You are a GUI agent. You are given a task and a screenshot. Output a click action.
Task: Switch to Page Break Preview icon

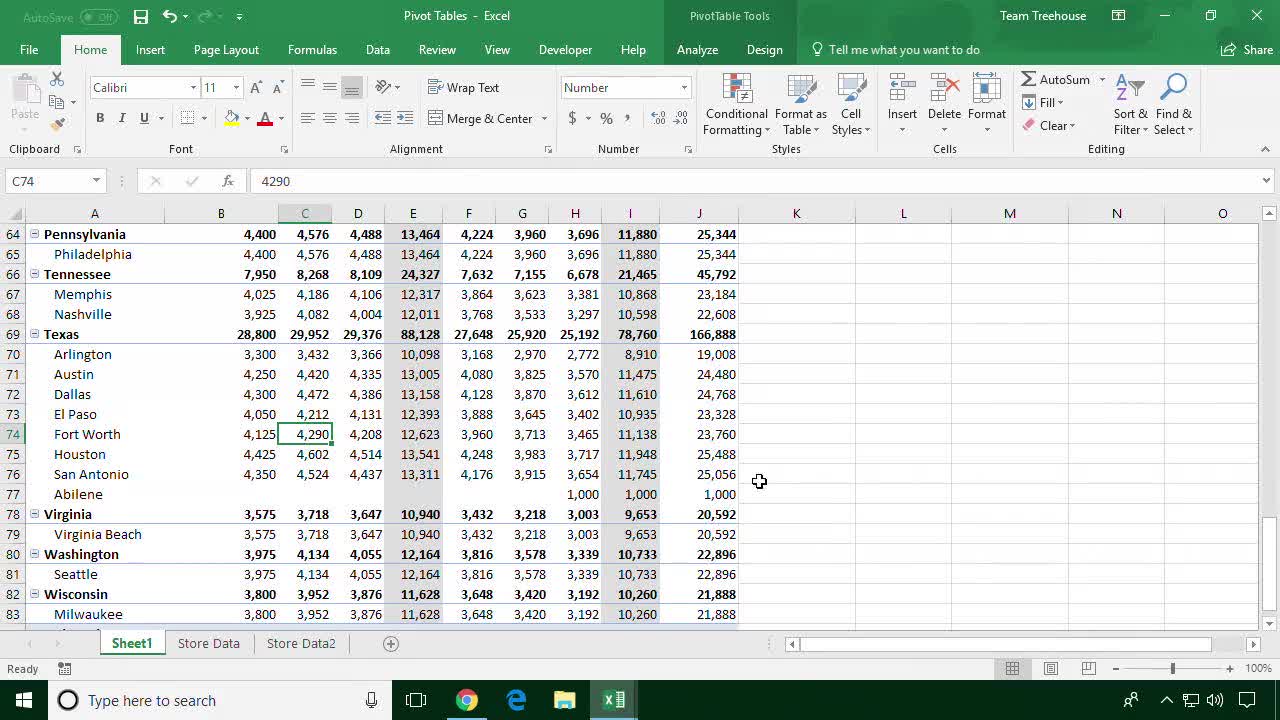coord(1089,668)
